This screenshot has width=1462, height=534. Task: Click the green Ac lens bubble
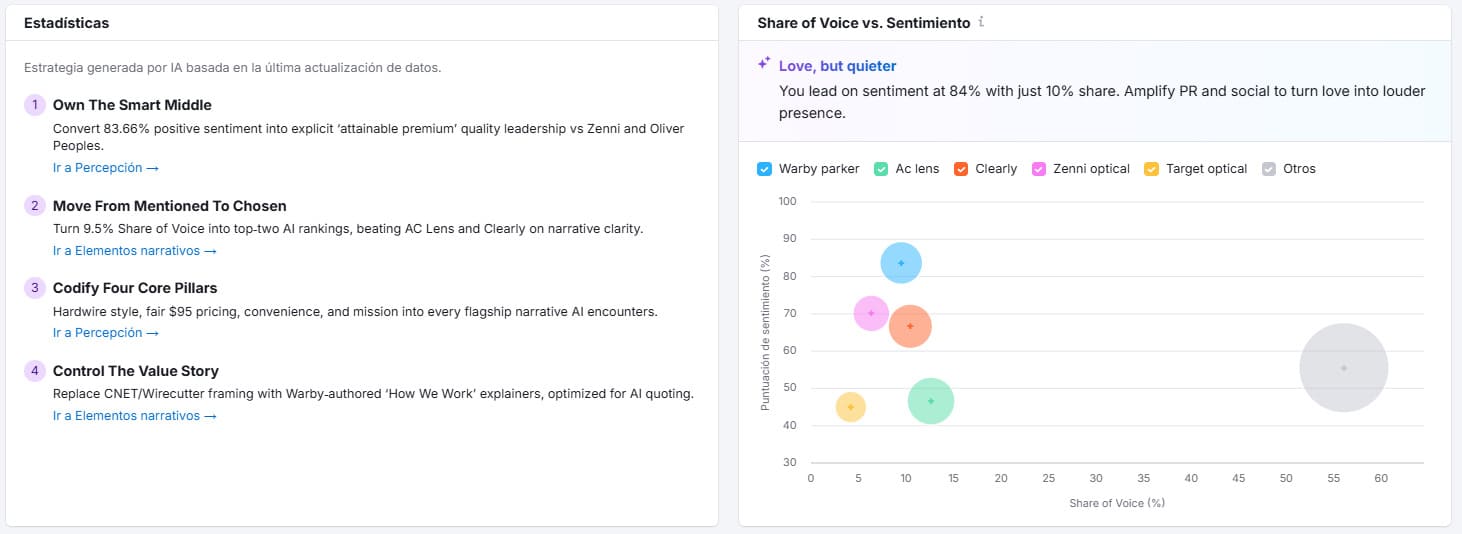click(931, 401)
